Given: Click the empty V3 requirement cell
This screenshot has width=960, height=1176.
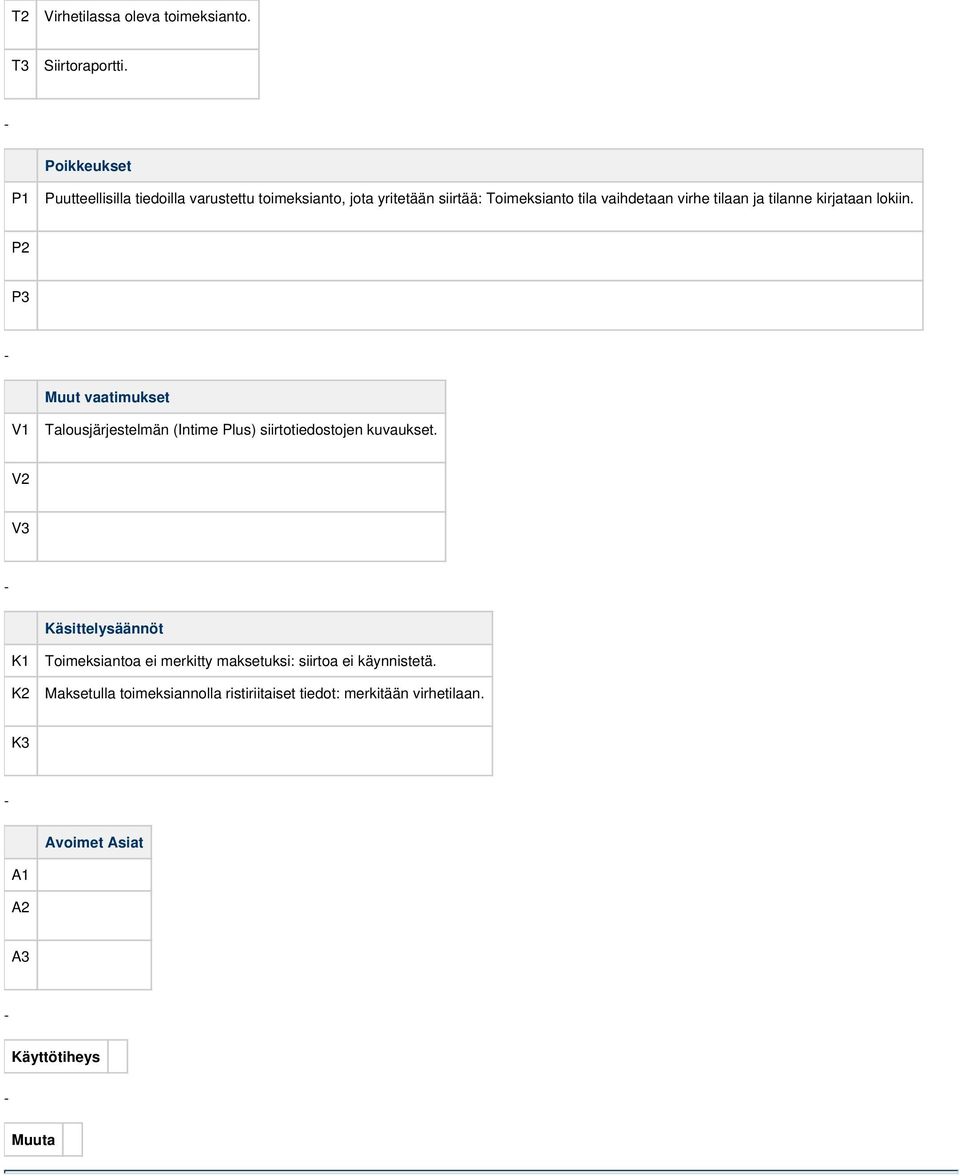Looking at the screenshot, I should coord(242,537).
